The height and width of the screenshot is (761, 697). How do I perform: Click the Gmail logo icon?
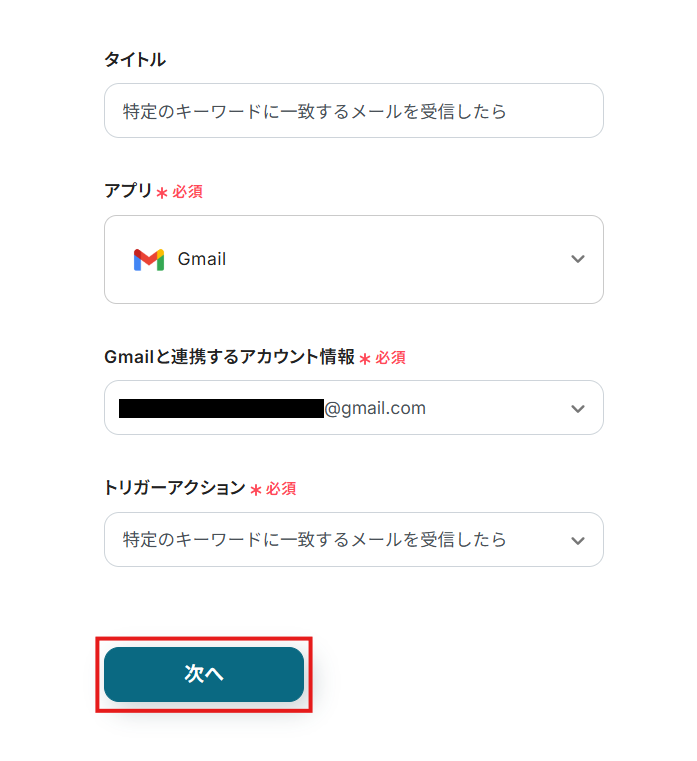click(x=148, y=260)
